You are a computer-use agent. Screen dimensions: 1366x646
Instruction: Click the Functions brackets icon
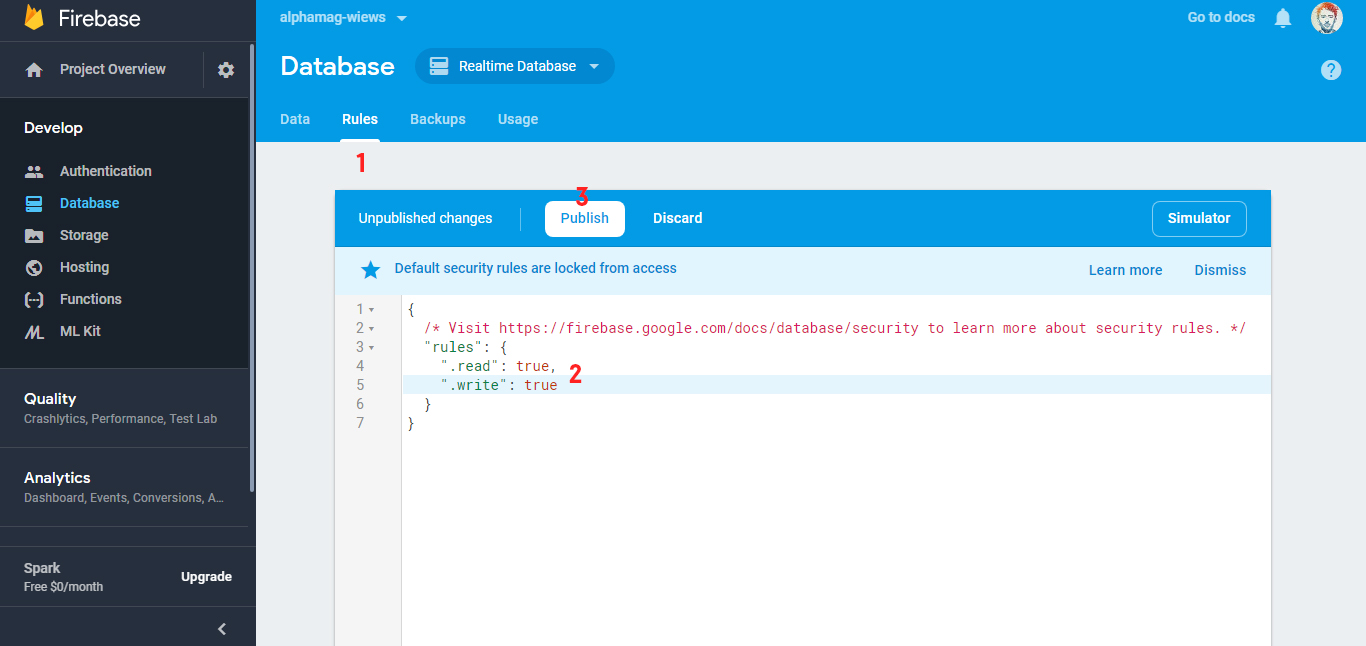coord(34,299)
